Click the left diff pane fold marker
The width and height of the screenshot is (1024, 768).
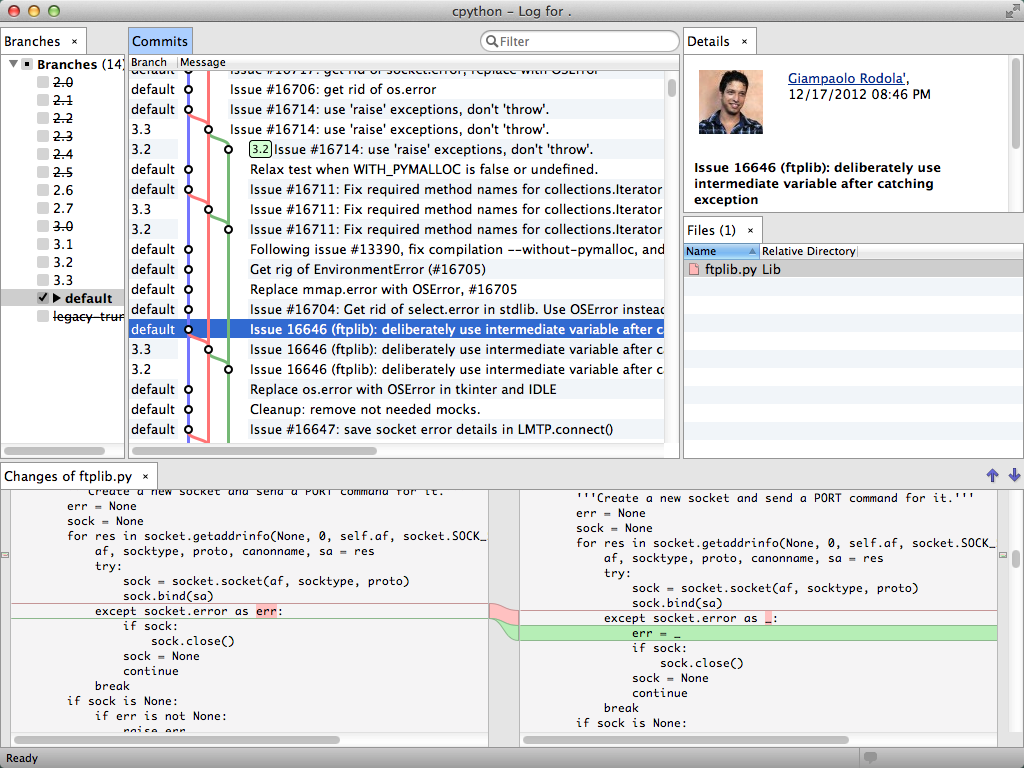[5, 555]
